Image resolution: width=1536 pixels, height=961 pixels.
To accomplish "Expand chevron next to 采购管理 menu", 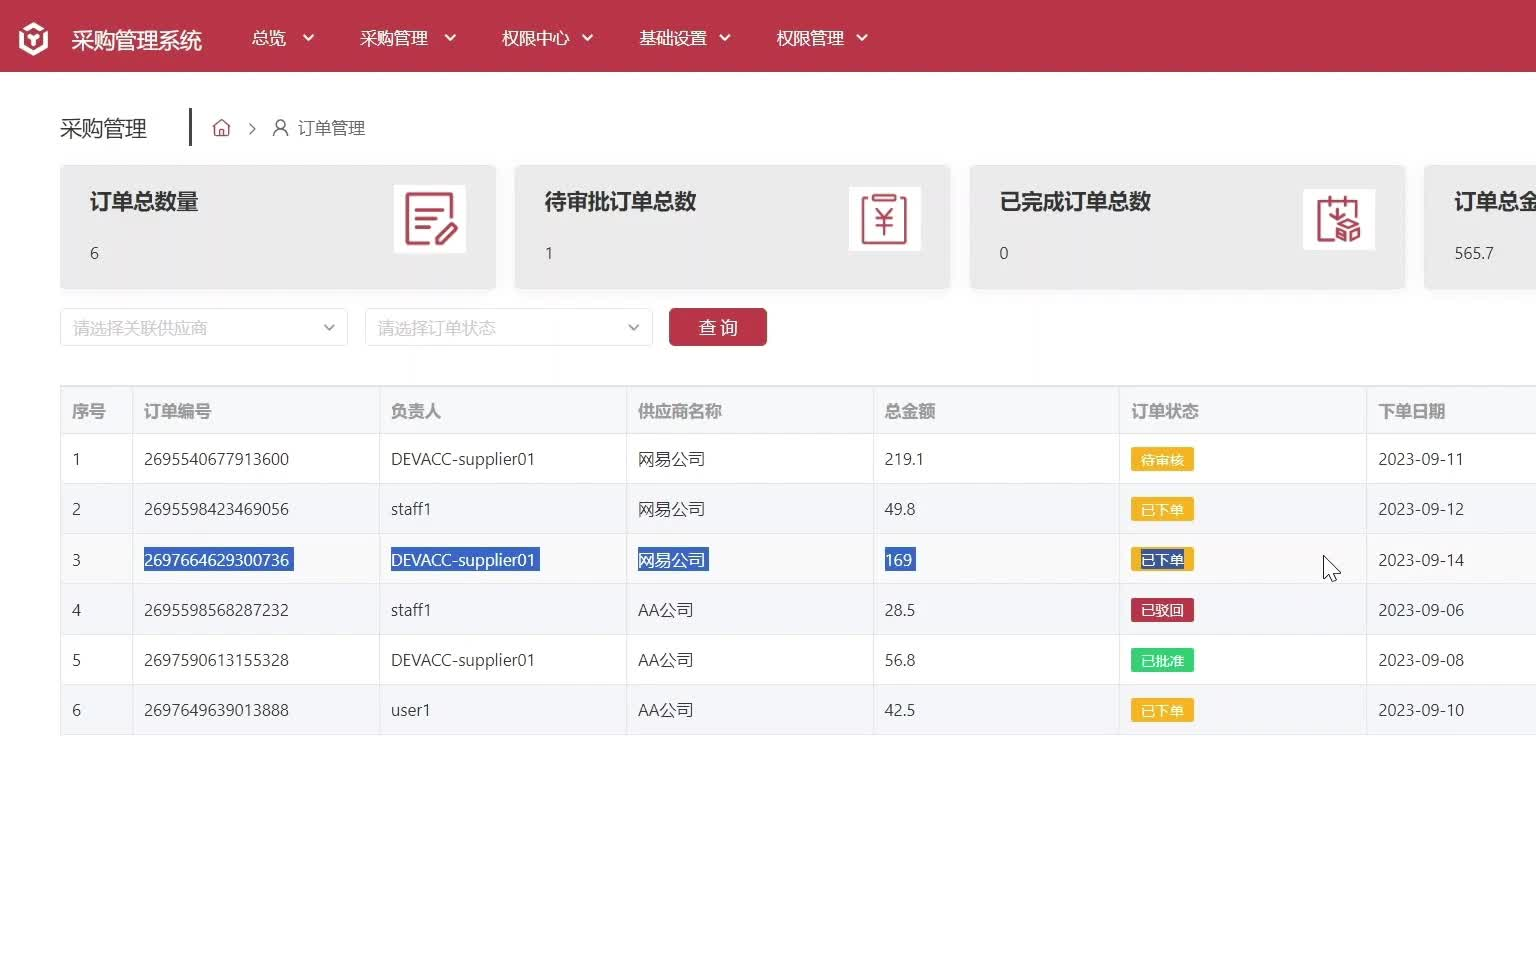I will pos(450,38).
